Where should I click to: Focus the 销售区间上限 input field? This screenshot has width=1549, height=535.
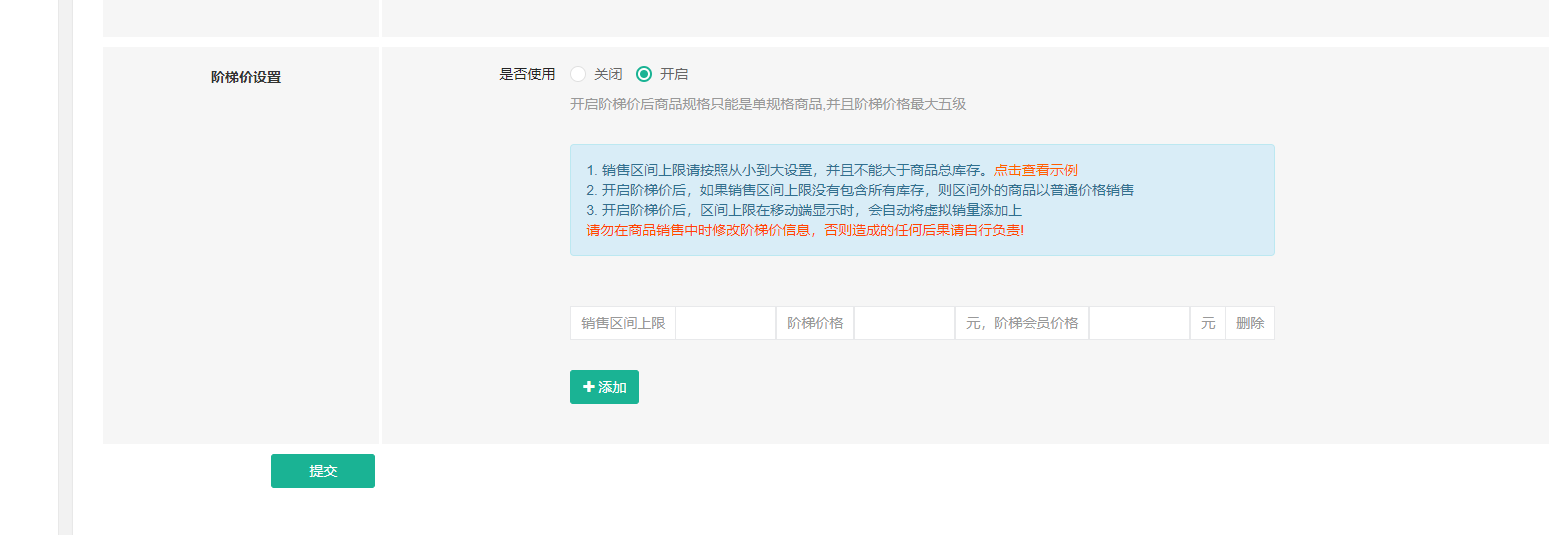pos(725,323)
